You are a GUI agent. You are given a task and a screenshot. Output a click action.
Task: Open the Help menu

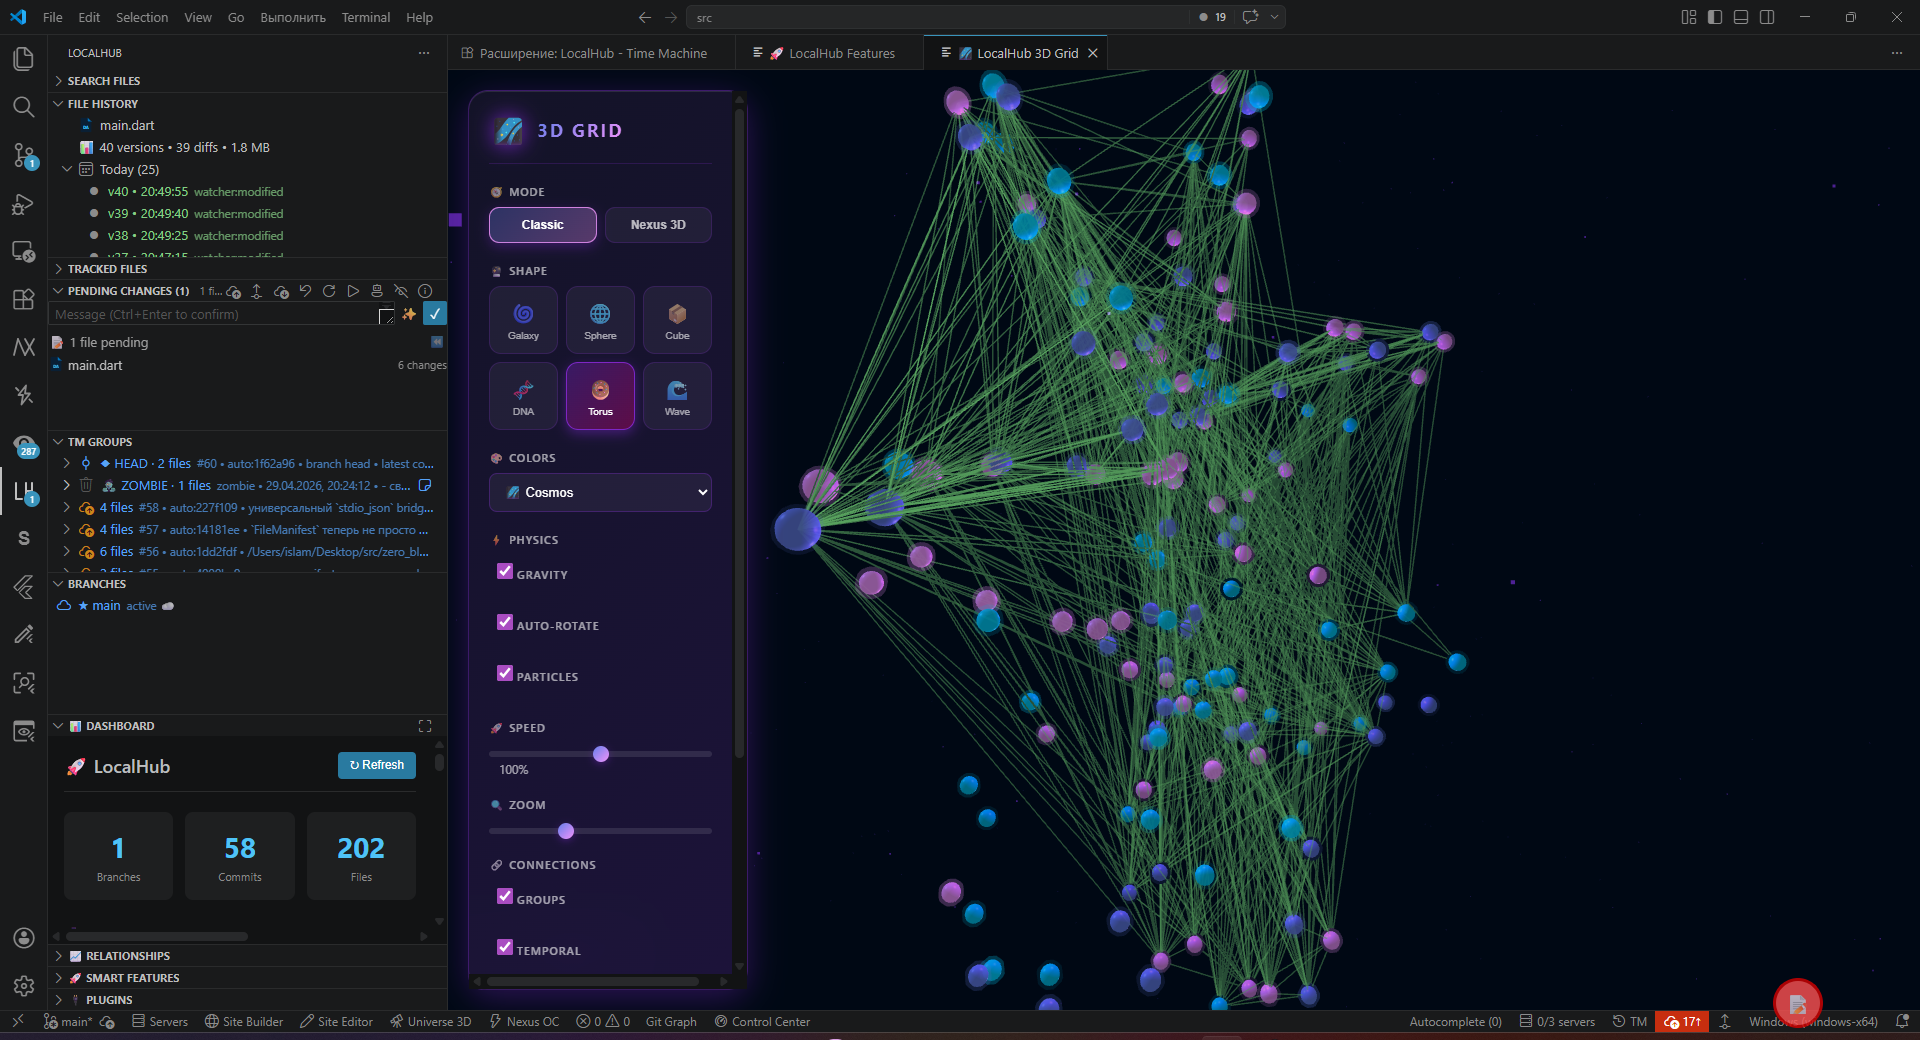pos(420,17)
